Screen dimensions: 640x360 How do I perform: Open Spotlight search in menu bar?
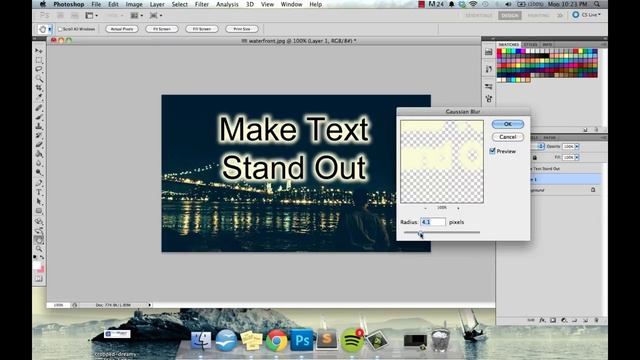point(597,4)
